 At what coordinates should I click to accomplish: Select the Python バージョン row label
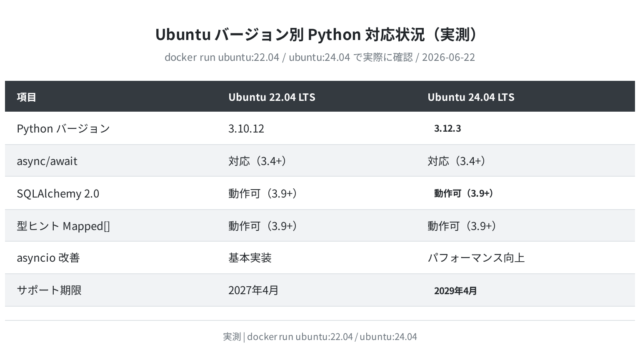click(63, 129)
